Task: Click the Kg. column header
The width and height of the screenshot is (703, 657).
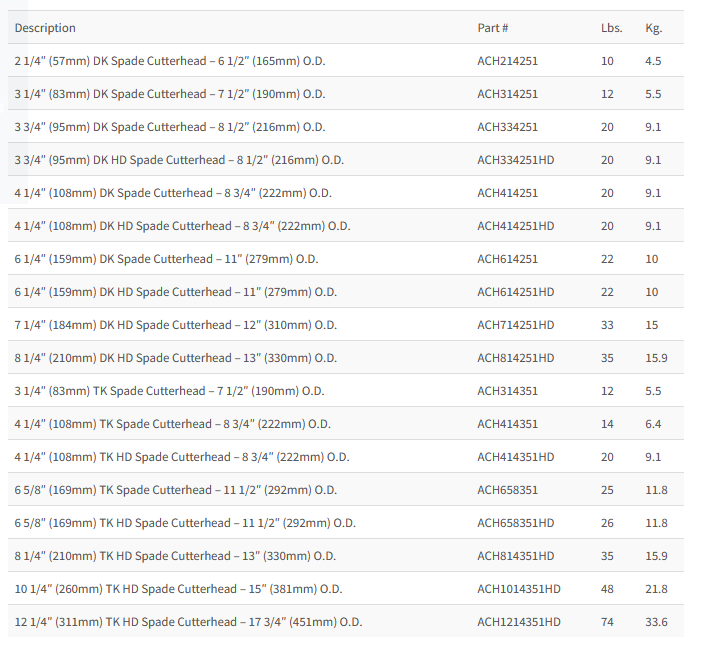Action: pyautogui.click(x=653, y=28)
